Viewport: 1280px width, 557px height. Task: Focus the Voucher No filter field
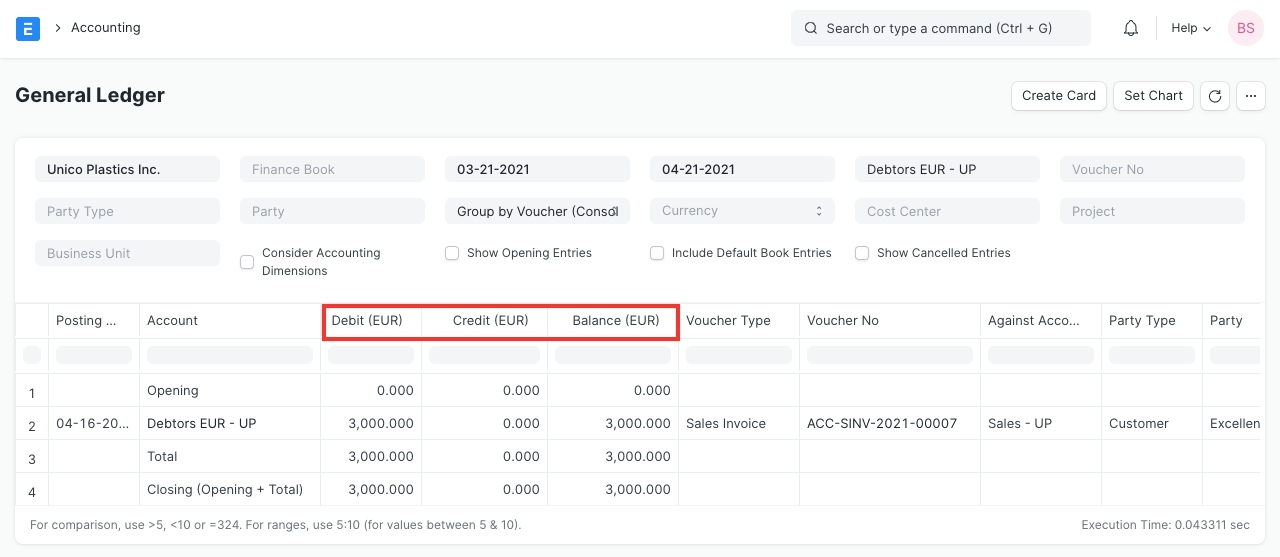point(1152,169)
